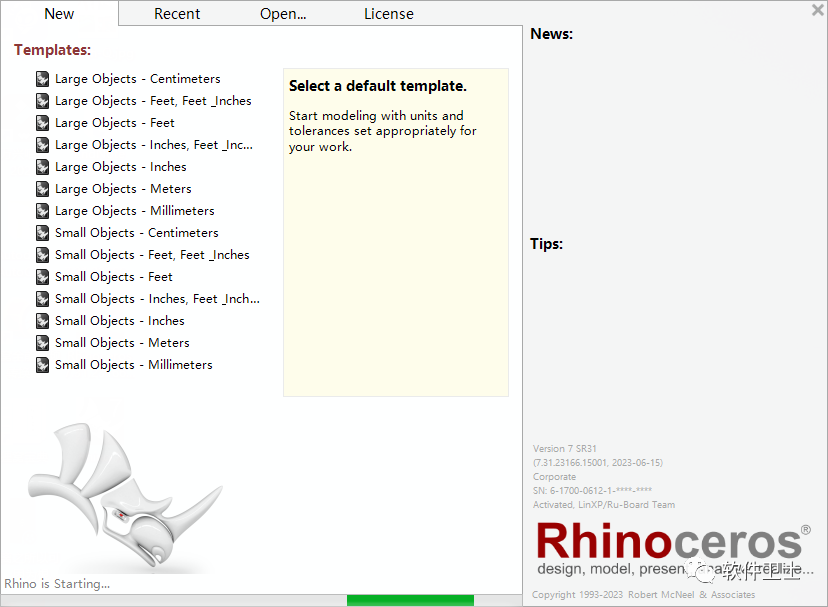This screenshot has width=828, height=607.
Task: Click the icon beside Small Objects - Centimeters
Action: (42, 233)
